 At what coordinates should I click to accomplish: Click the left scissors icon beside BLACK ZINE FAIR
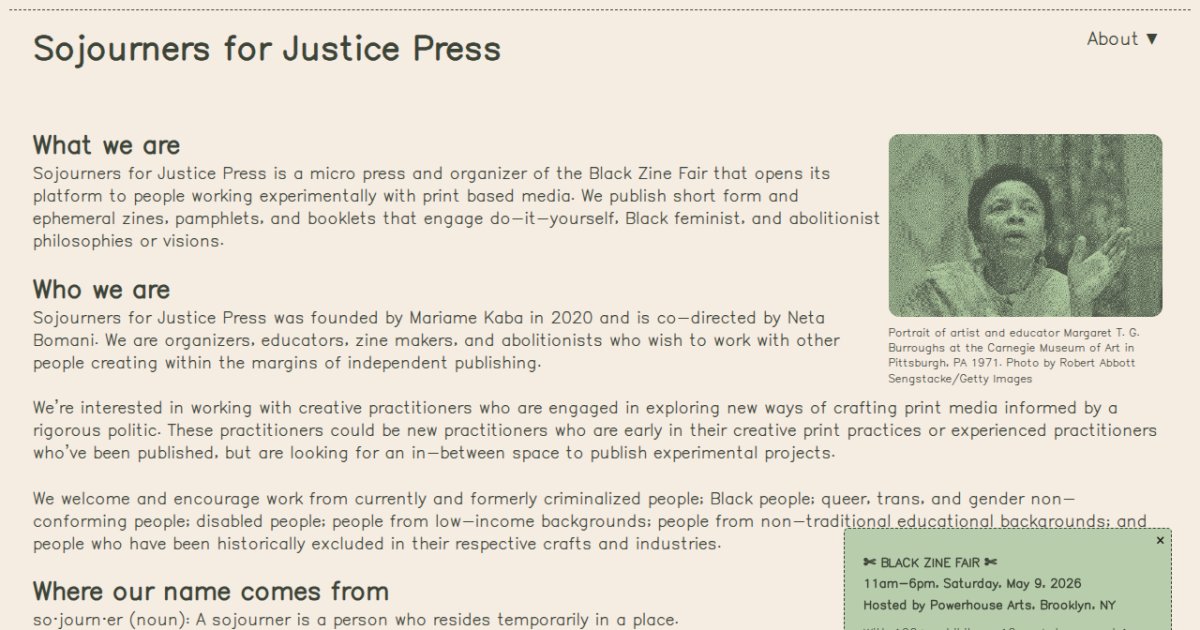(868, 562)
